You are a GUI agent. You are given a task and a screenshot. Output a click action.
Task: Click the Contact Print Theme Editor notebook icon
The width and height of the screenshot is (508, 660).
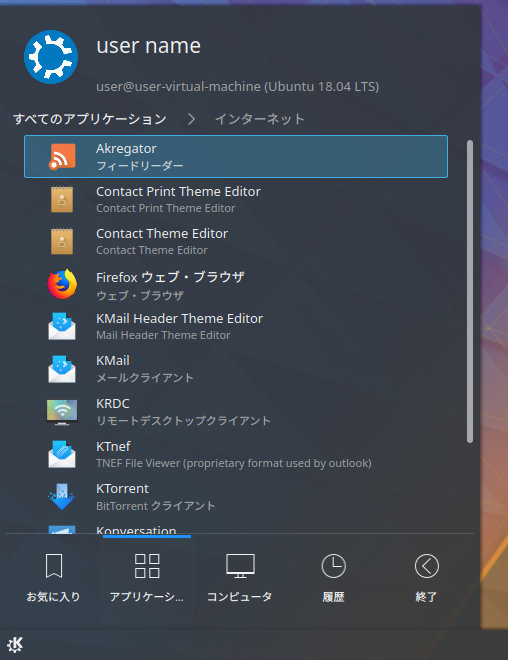62,199
